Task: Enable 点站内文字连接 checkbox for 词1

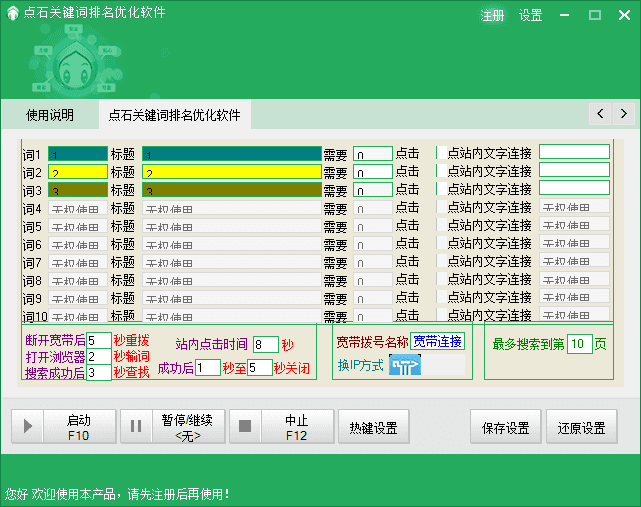Action: pos(440,153)
